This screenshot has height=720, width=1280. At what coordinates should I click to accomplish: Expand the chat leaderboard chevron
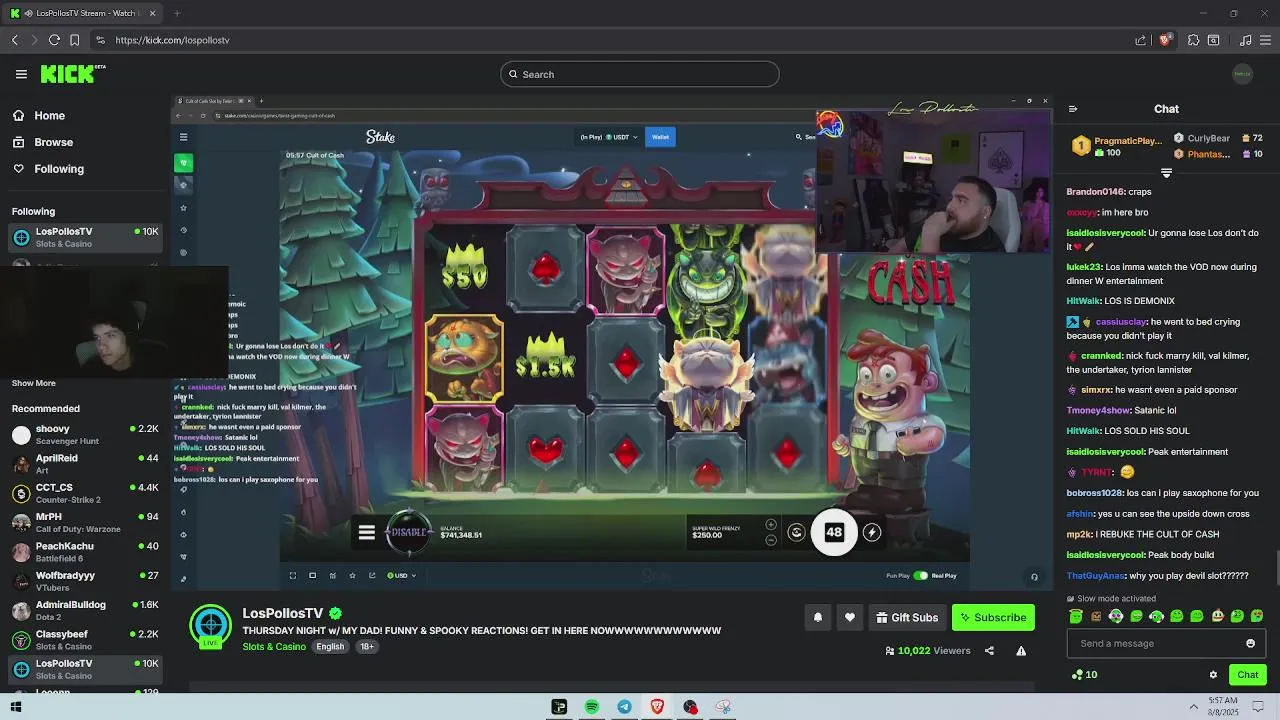click(1166, 173)
